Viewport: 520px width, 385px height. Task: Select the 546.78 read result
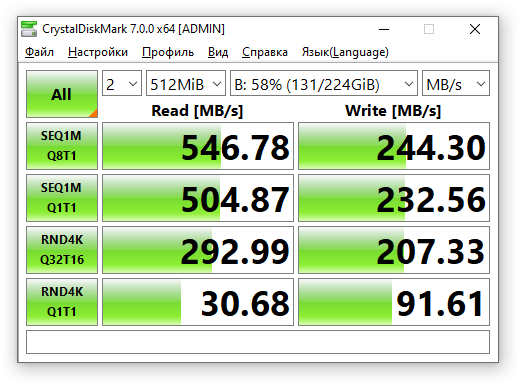click(198, 146)
